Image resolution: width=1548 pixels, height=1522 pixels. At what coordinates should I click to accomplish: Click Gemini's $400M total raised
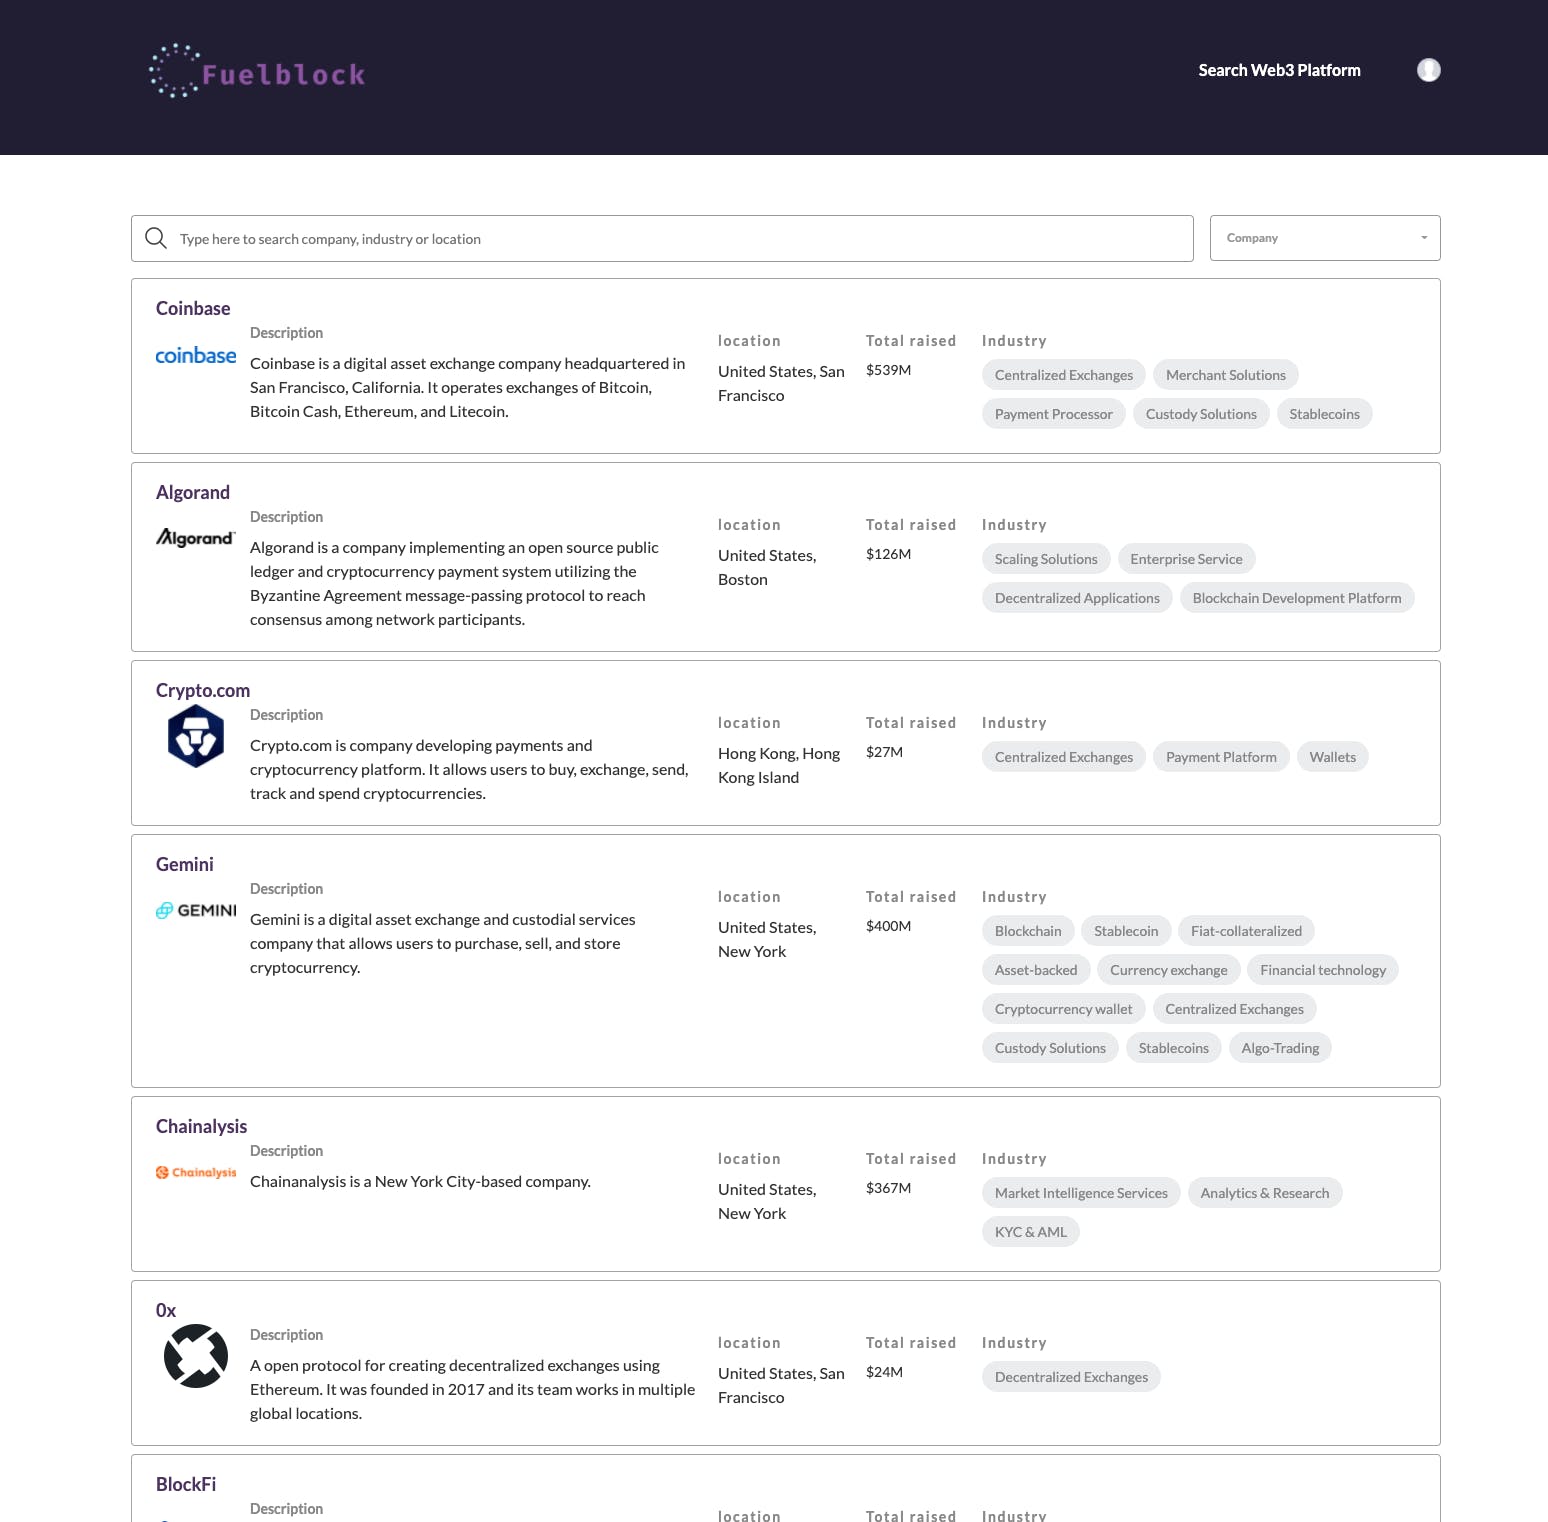(x=889, y=926)
